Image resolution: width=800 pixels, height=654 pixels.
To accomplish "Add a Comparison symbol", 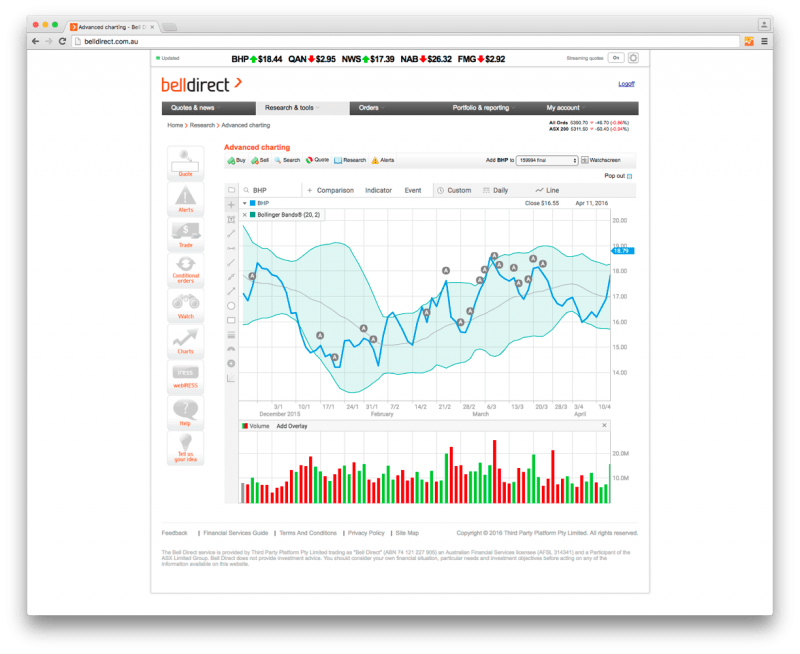I will click(x=330, y=190).
